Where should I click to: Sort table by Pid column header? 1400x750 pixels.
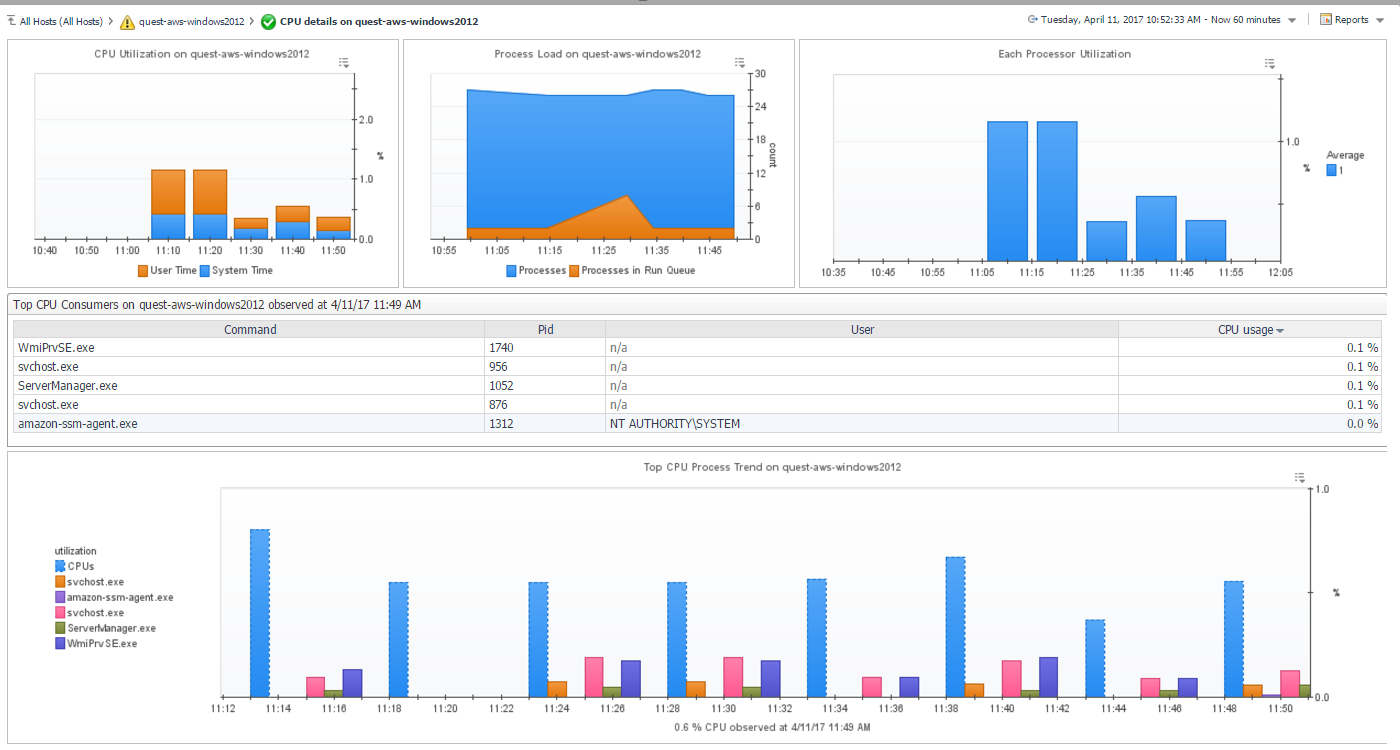coord(545,329)
